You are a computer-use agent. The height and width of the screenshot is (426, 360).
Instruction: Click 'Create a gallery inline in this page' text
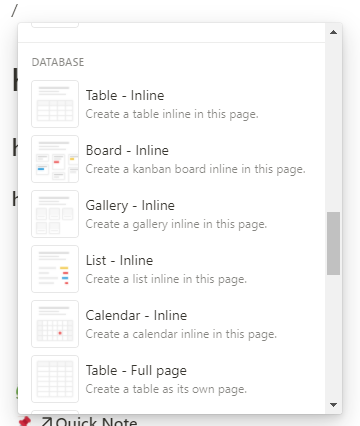pyautogui.click(x=176, y=224)
